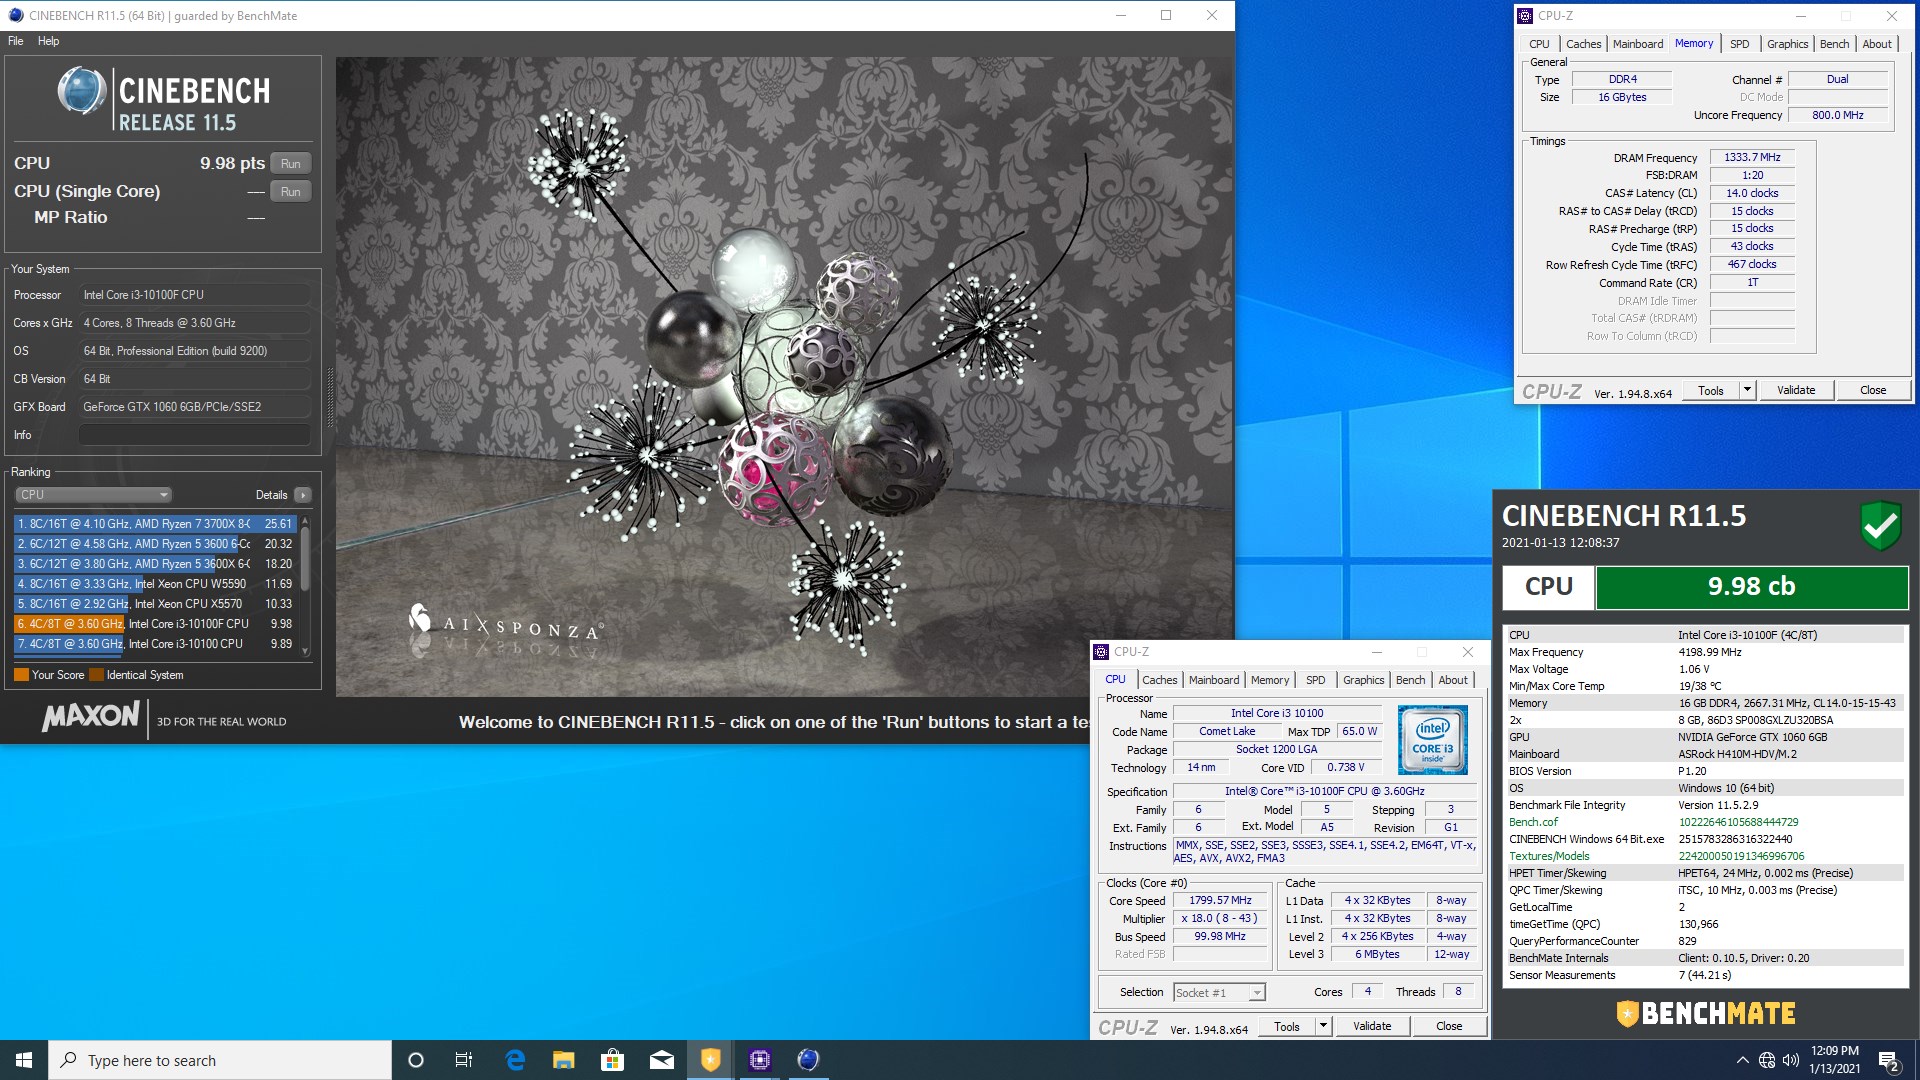Screen dimensions: 1920x1080
Task: Open Mail app from taskbar
Action: [x=662, y=1060]
